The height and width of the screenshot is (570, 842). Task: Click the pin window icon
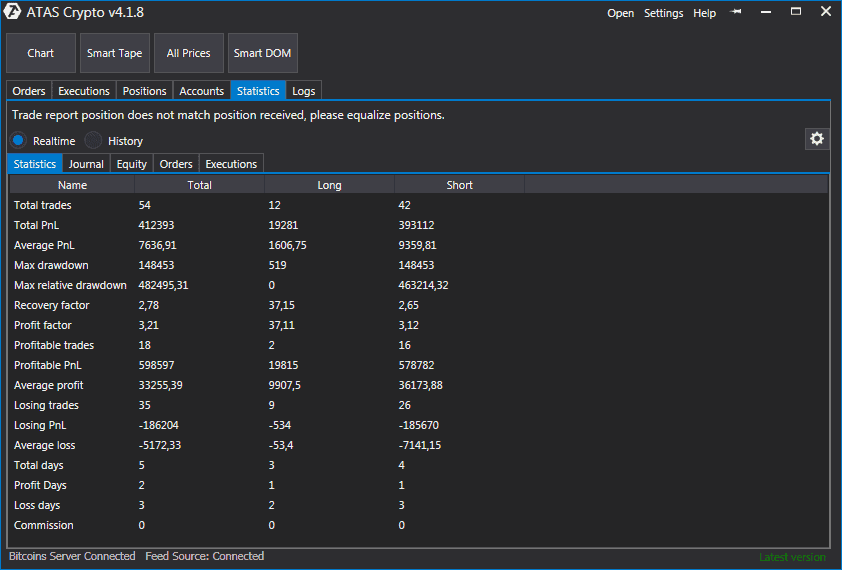tap(737, 12)
